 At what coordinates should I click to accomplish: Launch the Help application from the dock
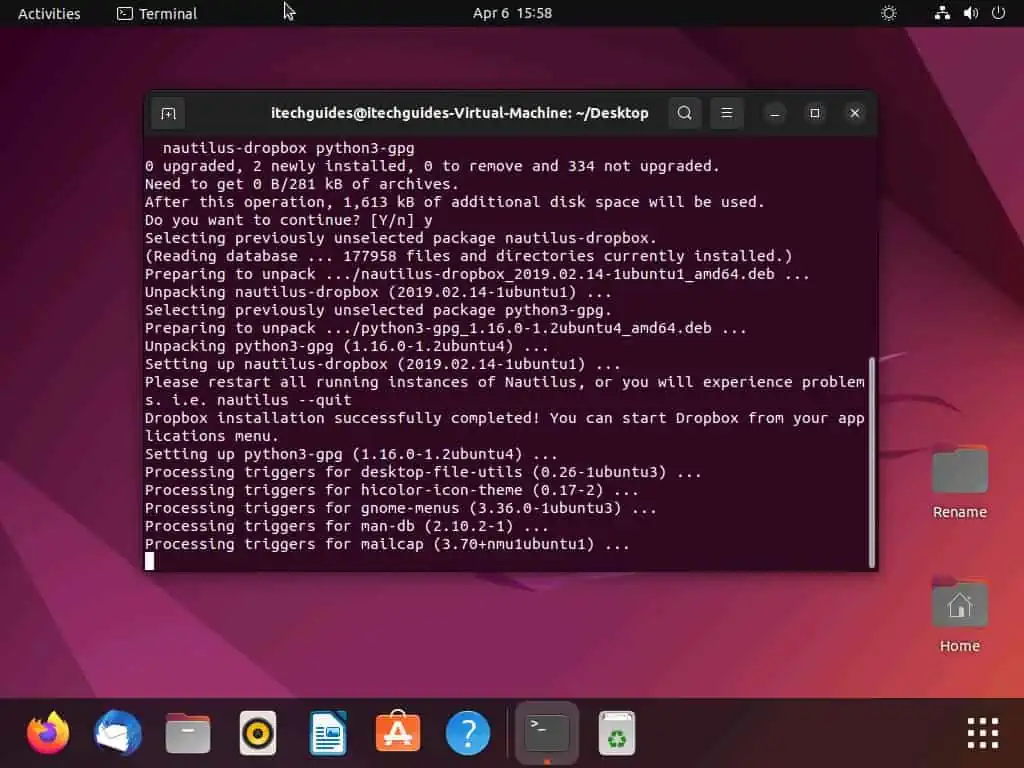point(467,732)
